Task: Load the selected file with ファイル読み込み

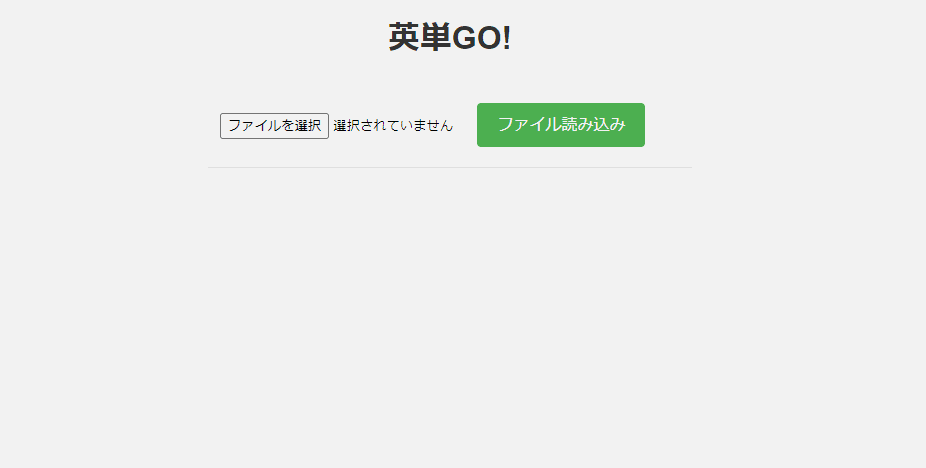Action: click(560, 125)
